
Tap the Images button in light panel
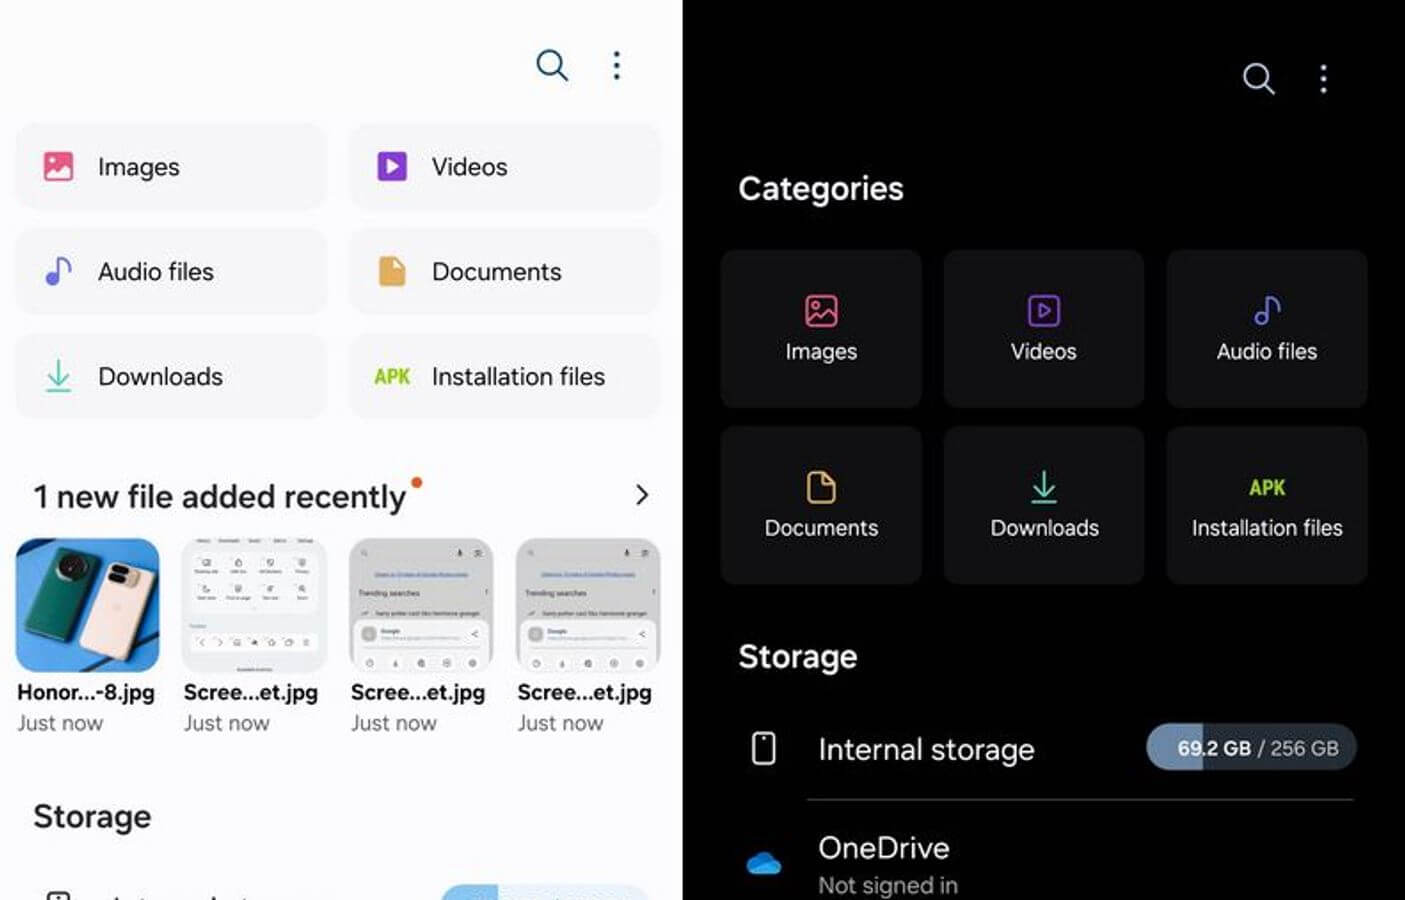click(x=171, y=167)
